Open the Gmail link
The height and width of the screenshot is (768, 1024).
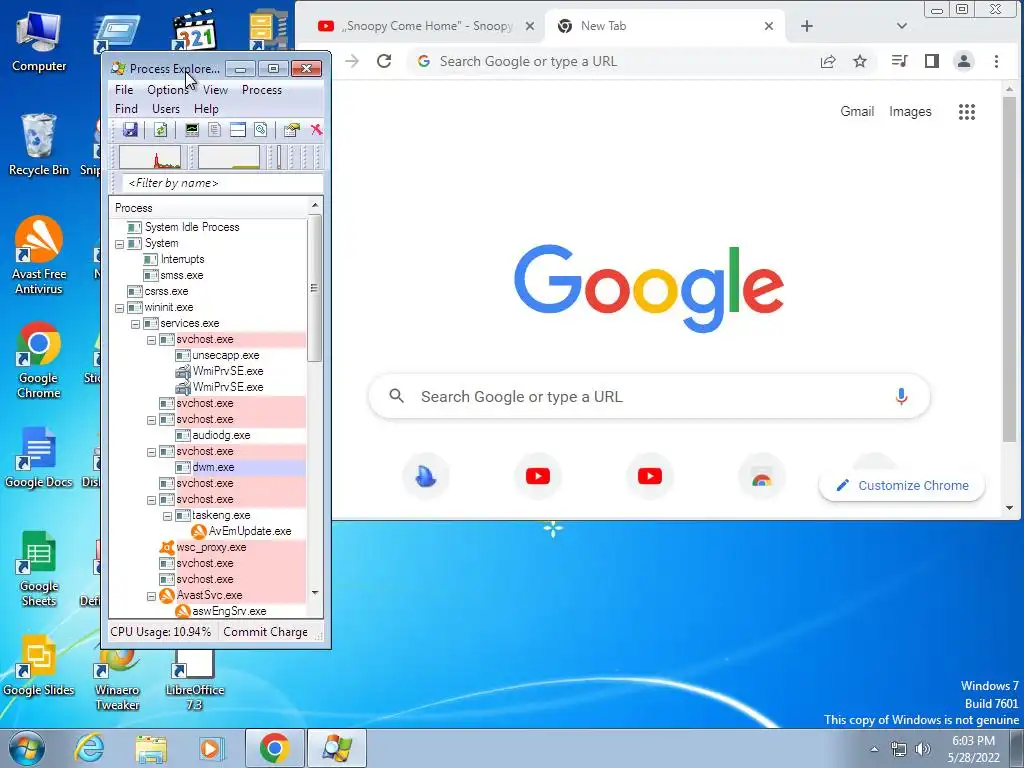coord(857,112)
